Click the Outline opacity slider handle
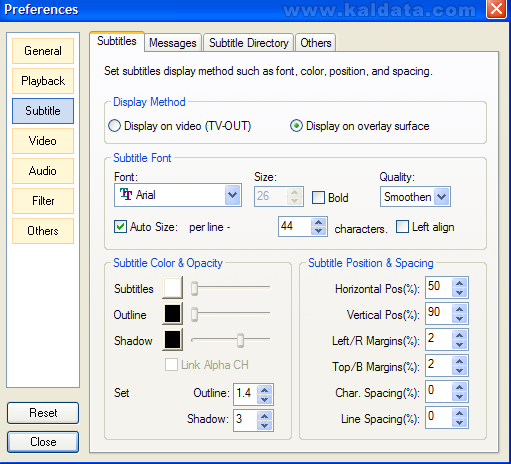This screenshot has width=511, height=464. coord(194,314)
